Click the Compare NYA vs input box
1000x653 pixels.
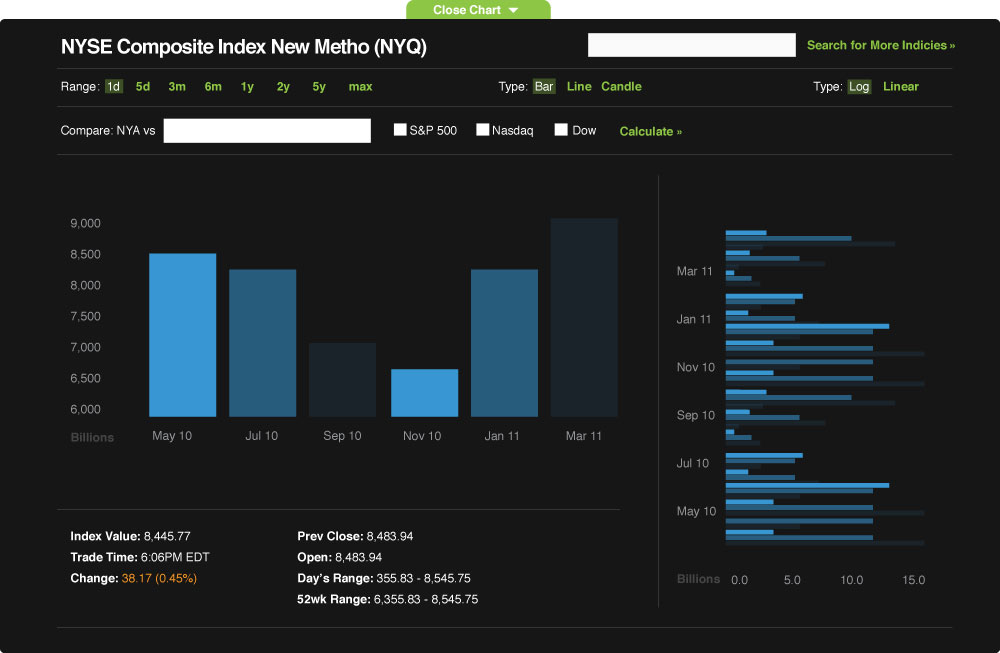click(267, 131)
